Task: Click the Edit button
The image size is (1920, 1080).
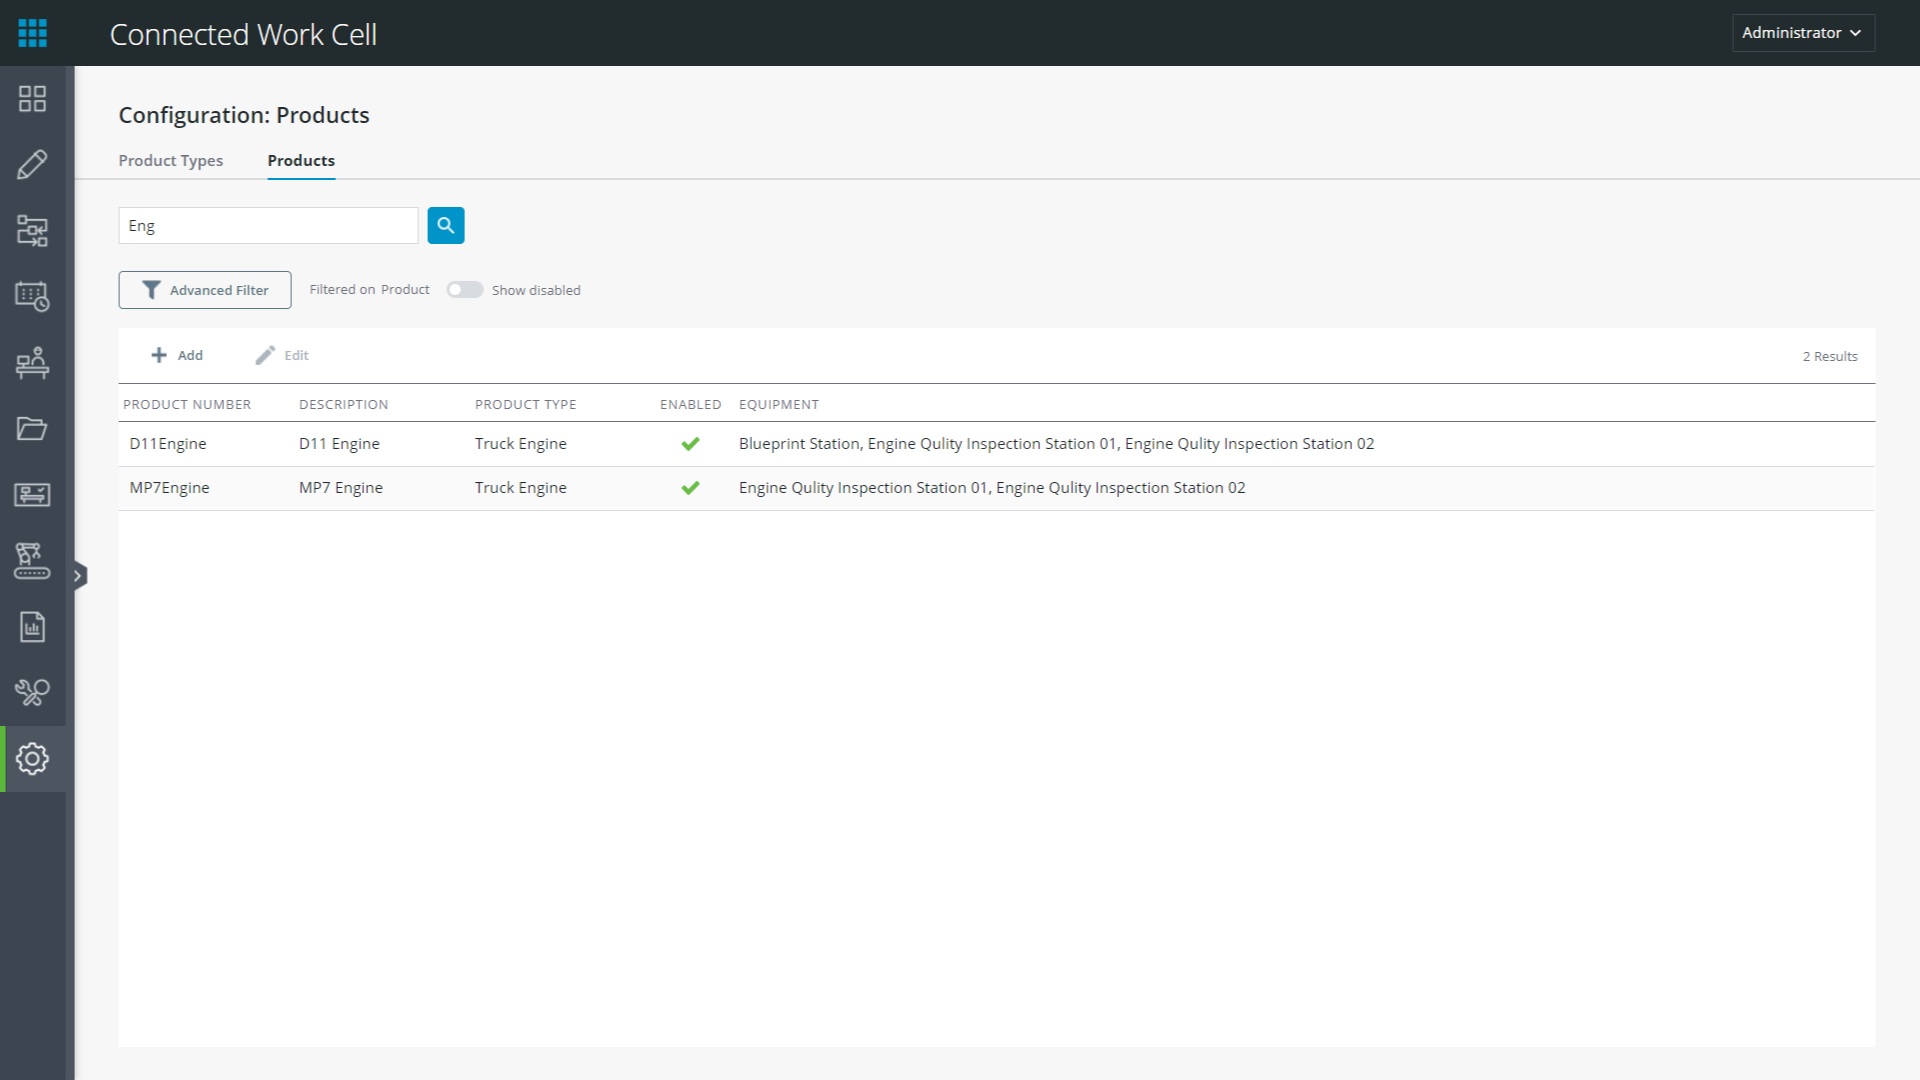Action: (282, 356)
